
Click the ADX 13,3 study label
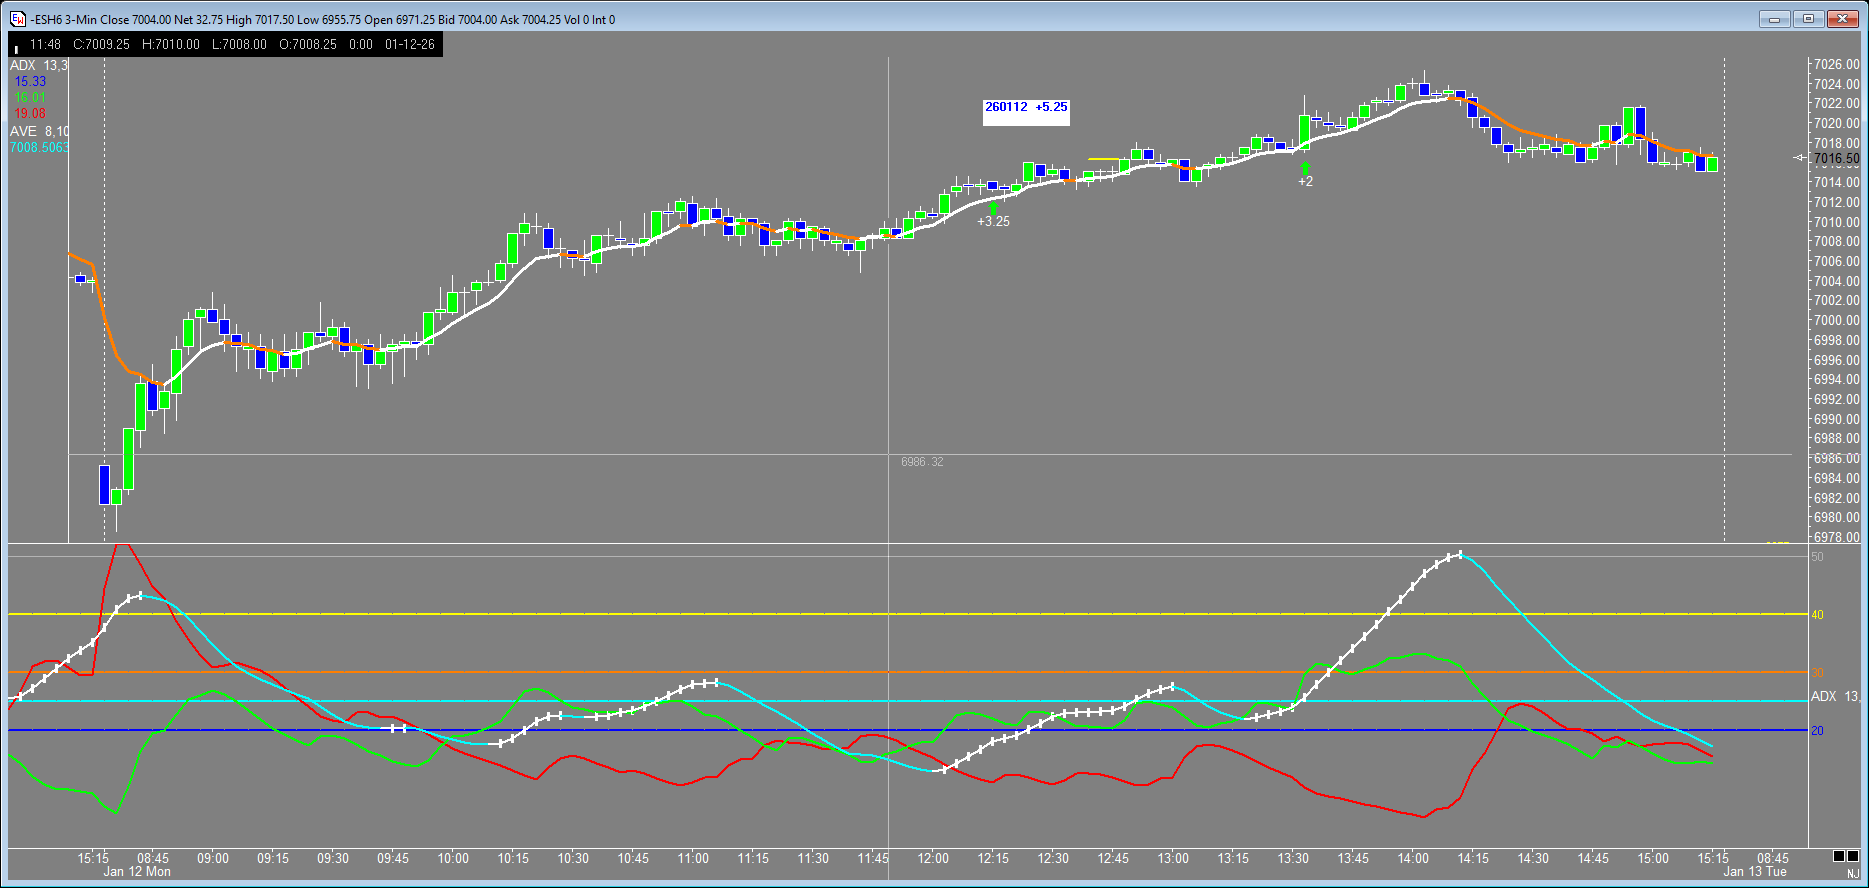pyautogui.click(x=39, y=65)
